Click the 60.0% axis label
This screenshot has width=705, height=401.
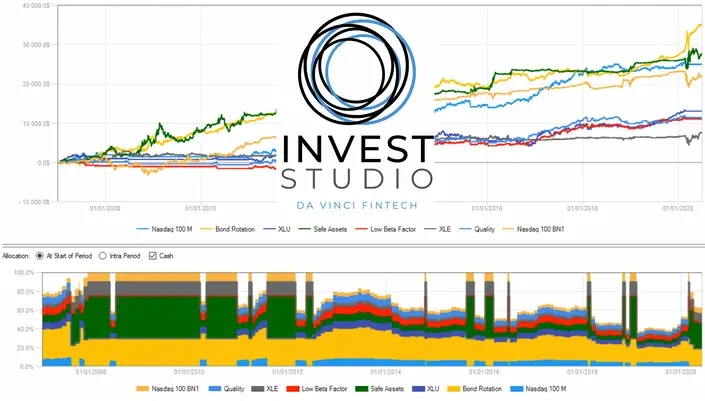[26, 311]
